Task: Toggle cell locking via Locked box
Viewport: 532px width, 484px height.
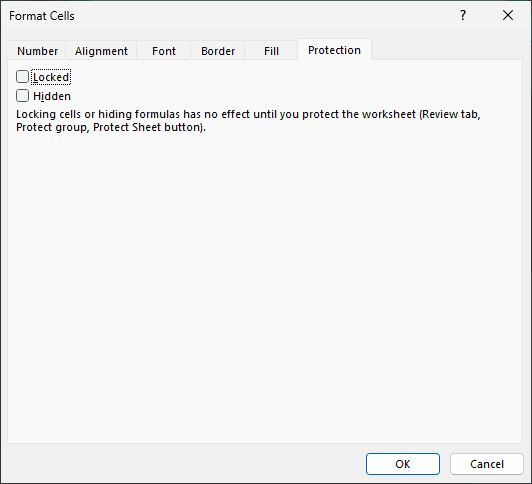Action: point(22,77)
